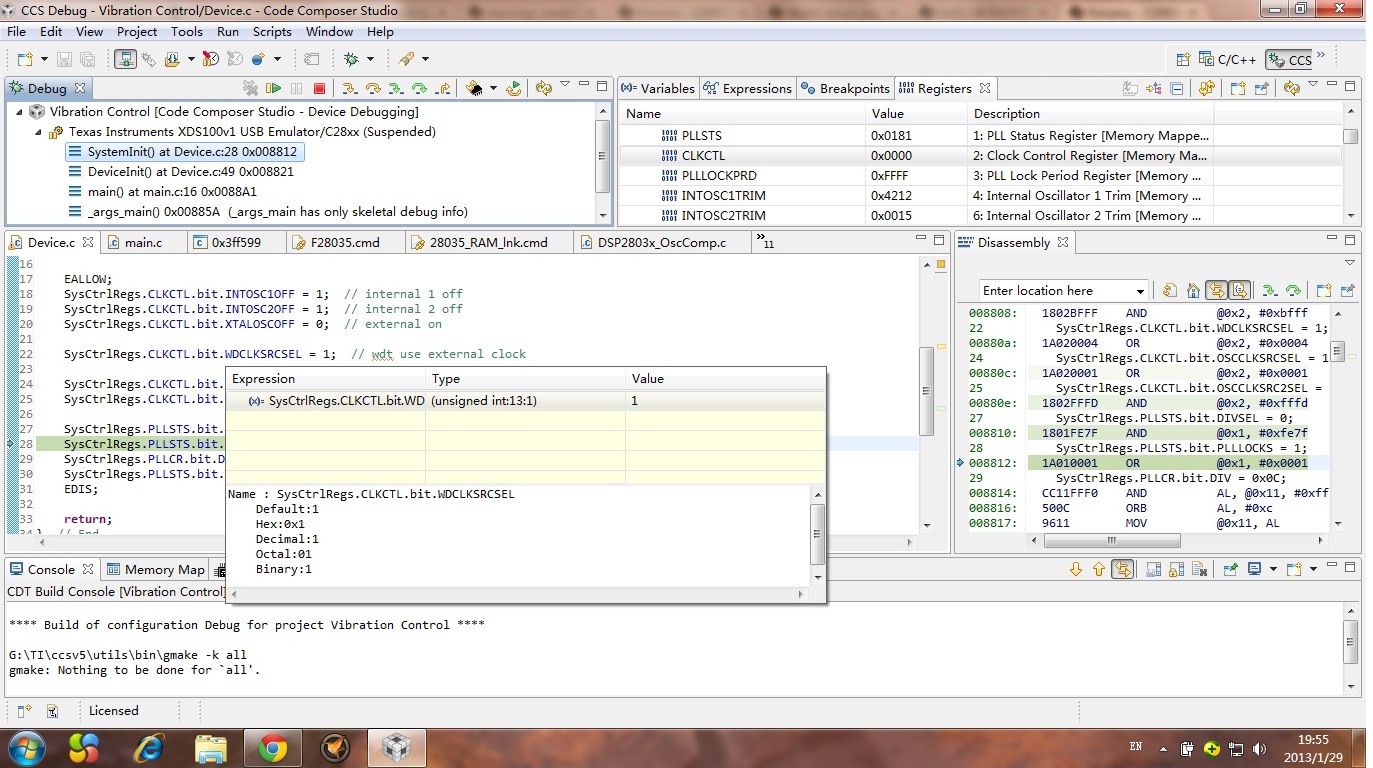This screenshot has width=1373, height=768.
Task: Click the Load Program folder icon
Action: point(172,59)
